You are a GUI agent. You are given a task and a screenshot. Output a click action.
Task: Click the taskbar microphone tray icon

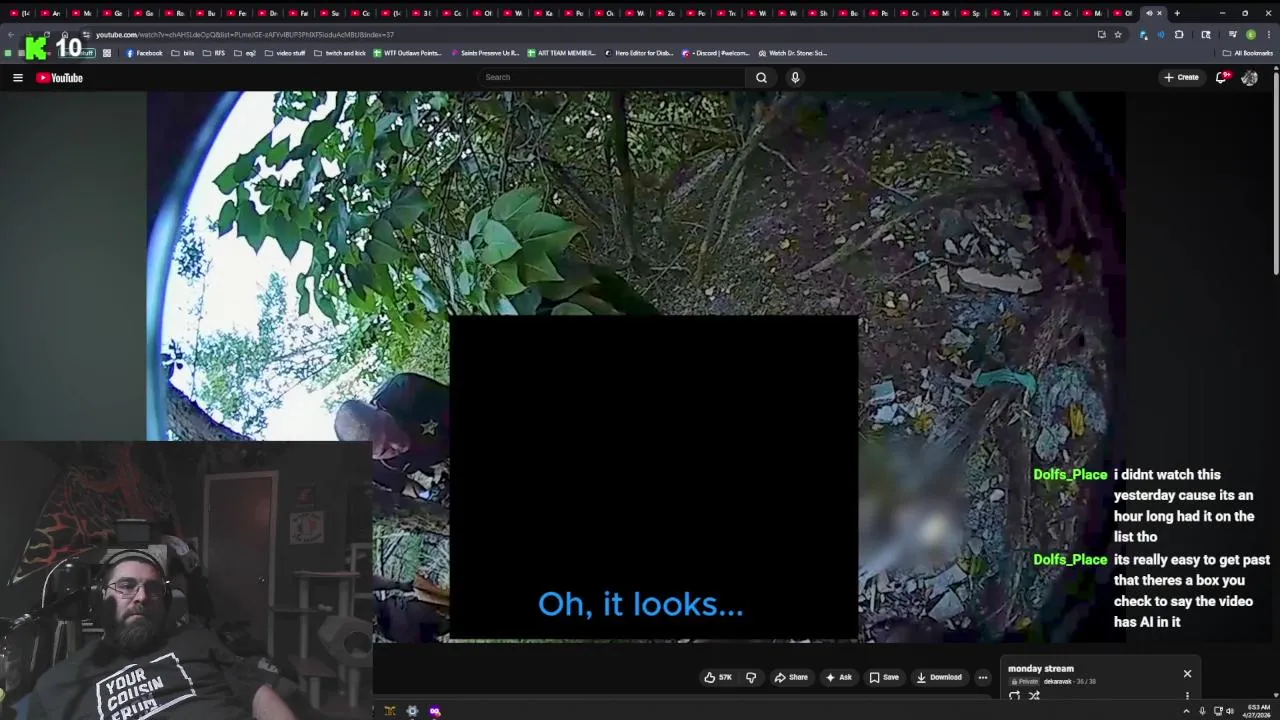point(1203,711)
